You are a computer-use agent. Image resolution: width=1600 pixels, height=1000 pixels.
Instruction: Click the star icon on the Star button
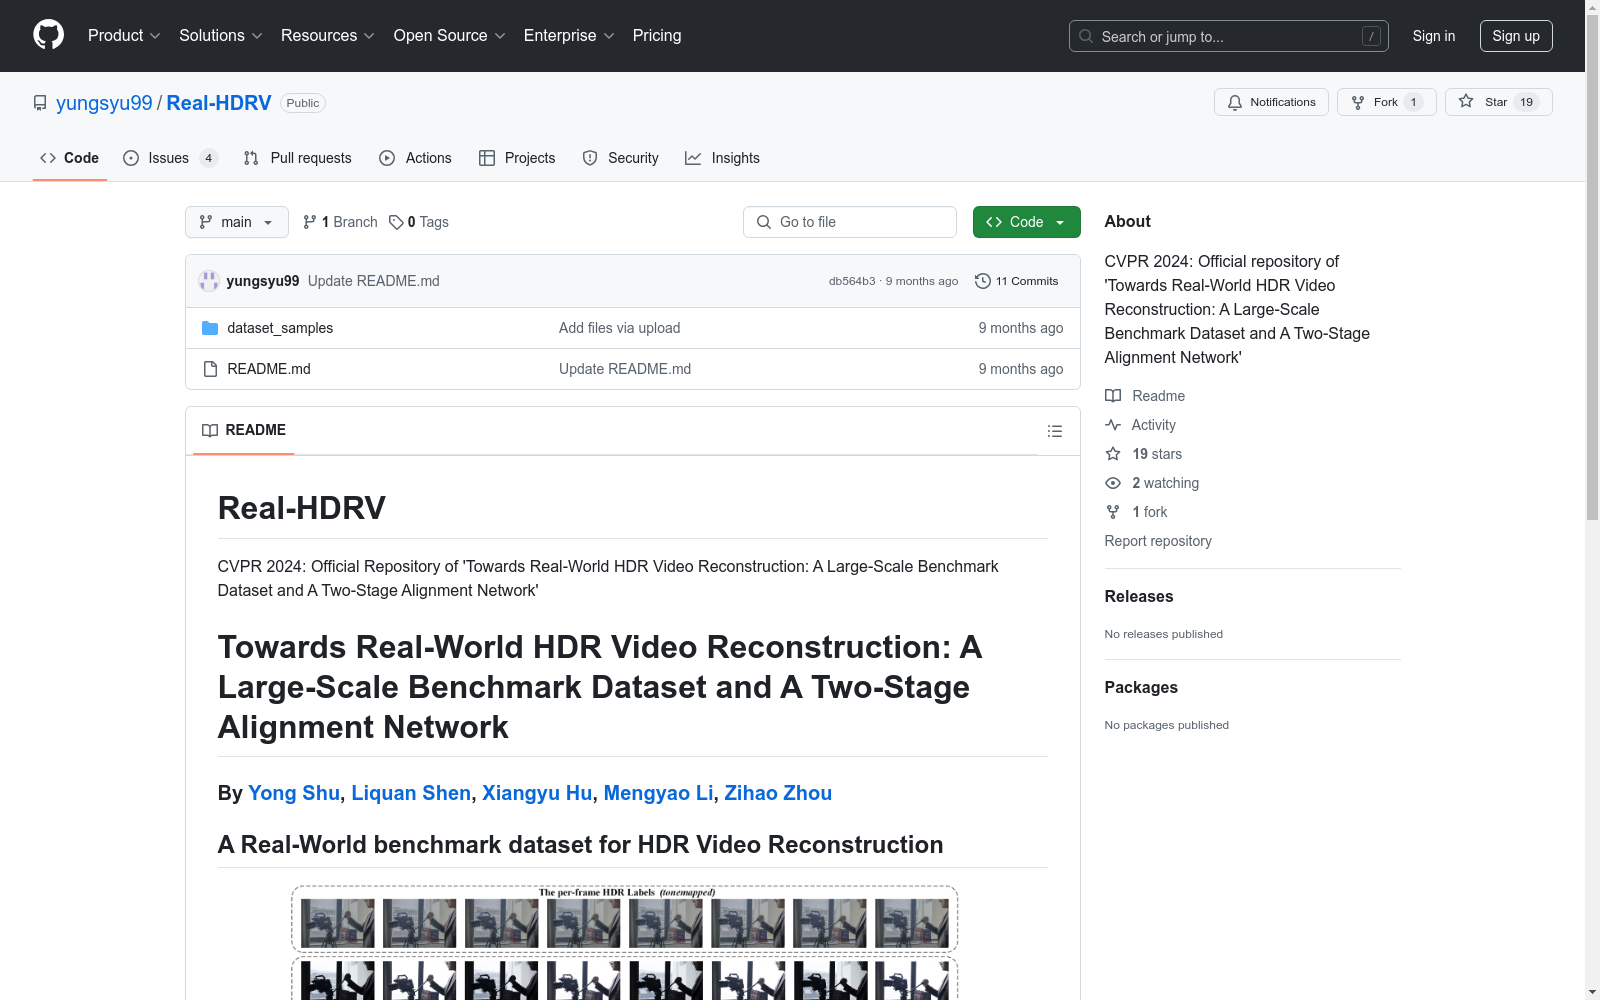point(1466,101)
